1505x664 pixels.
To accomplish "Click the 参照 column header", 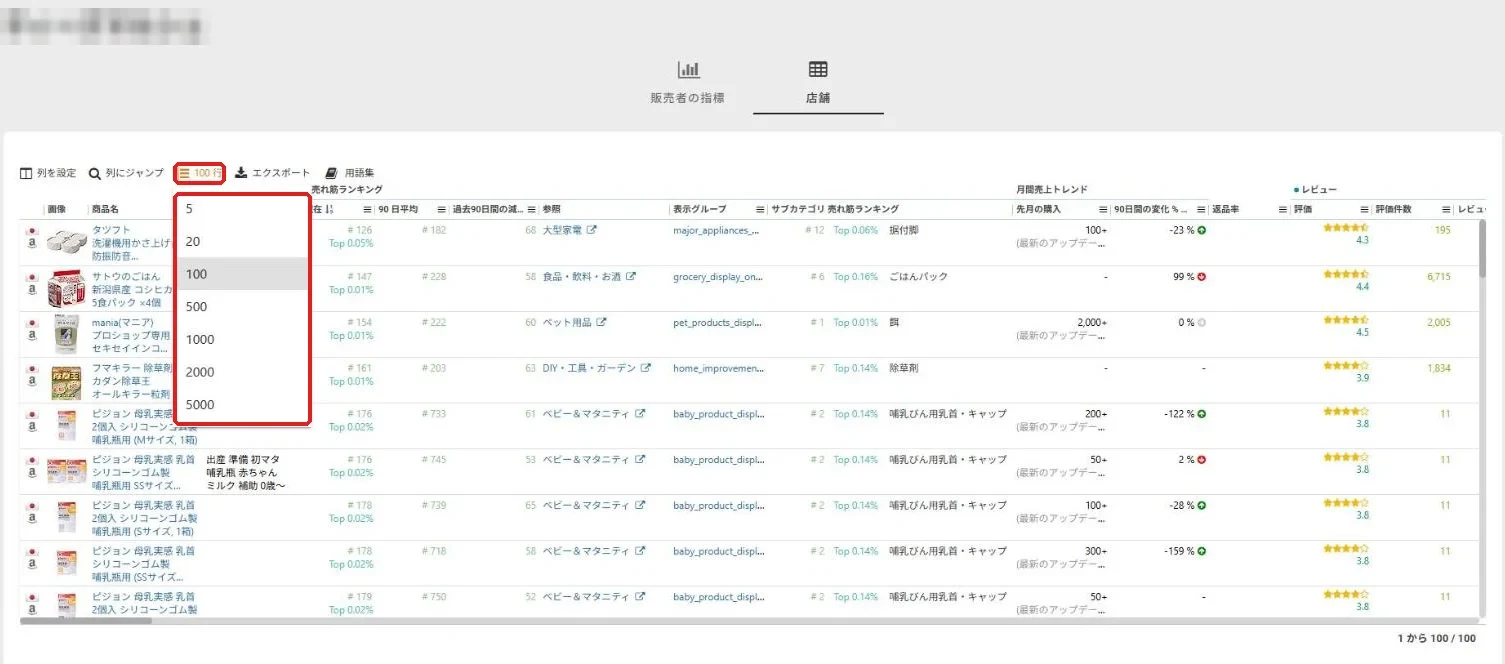I will point(552,209).
